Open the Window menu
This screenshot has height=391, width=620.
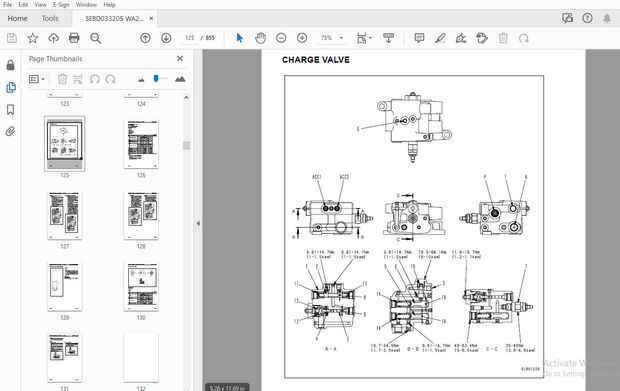(x=86, y=5)
